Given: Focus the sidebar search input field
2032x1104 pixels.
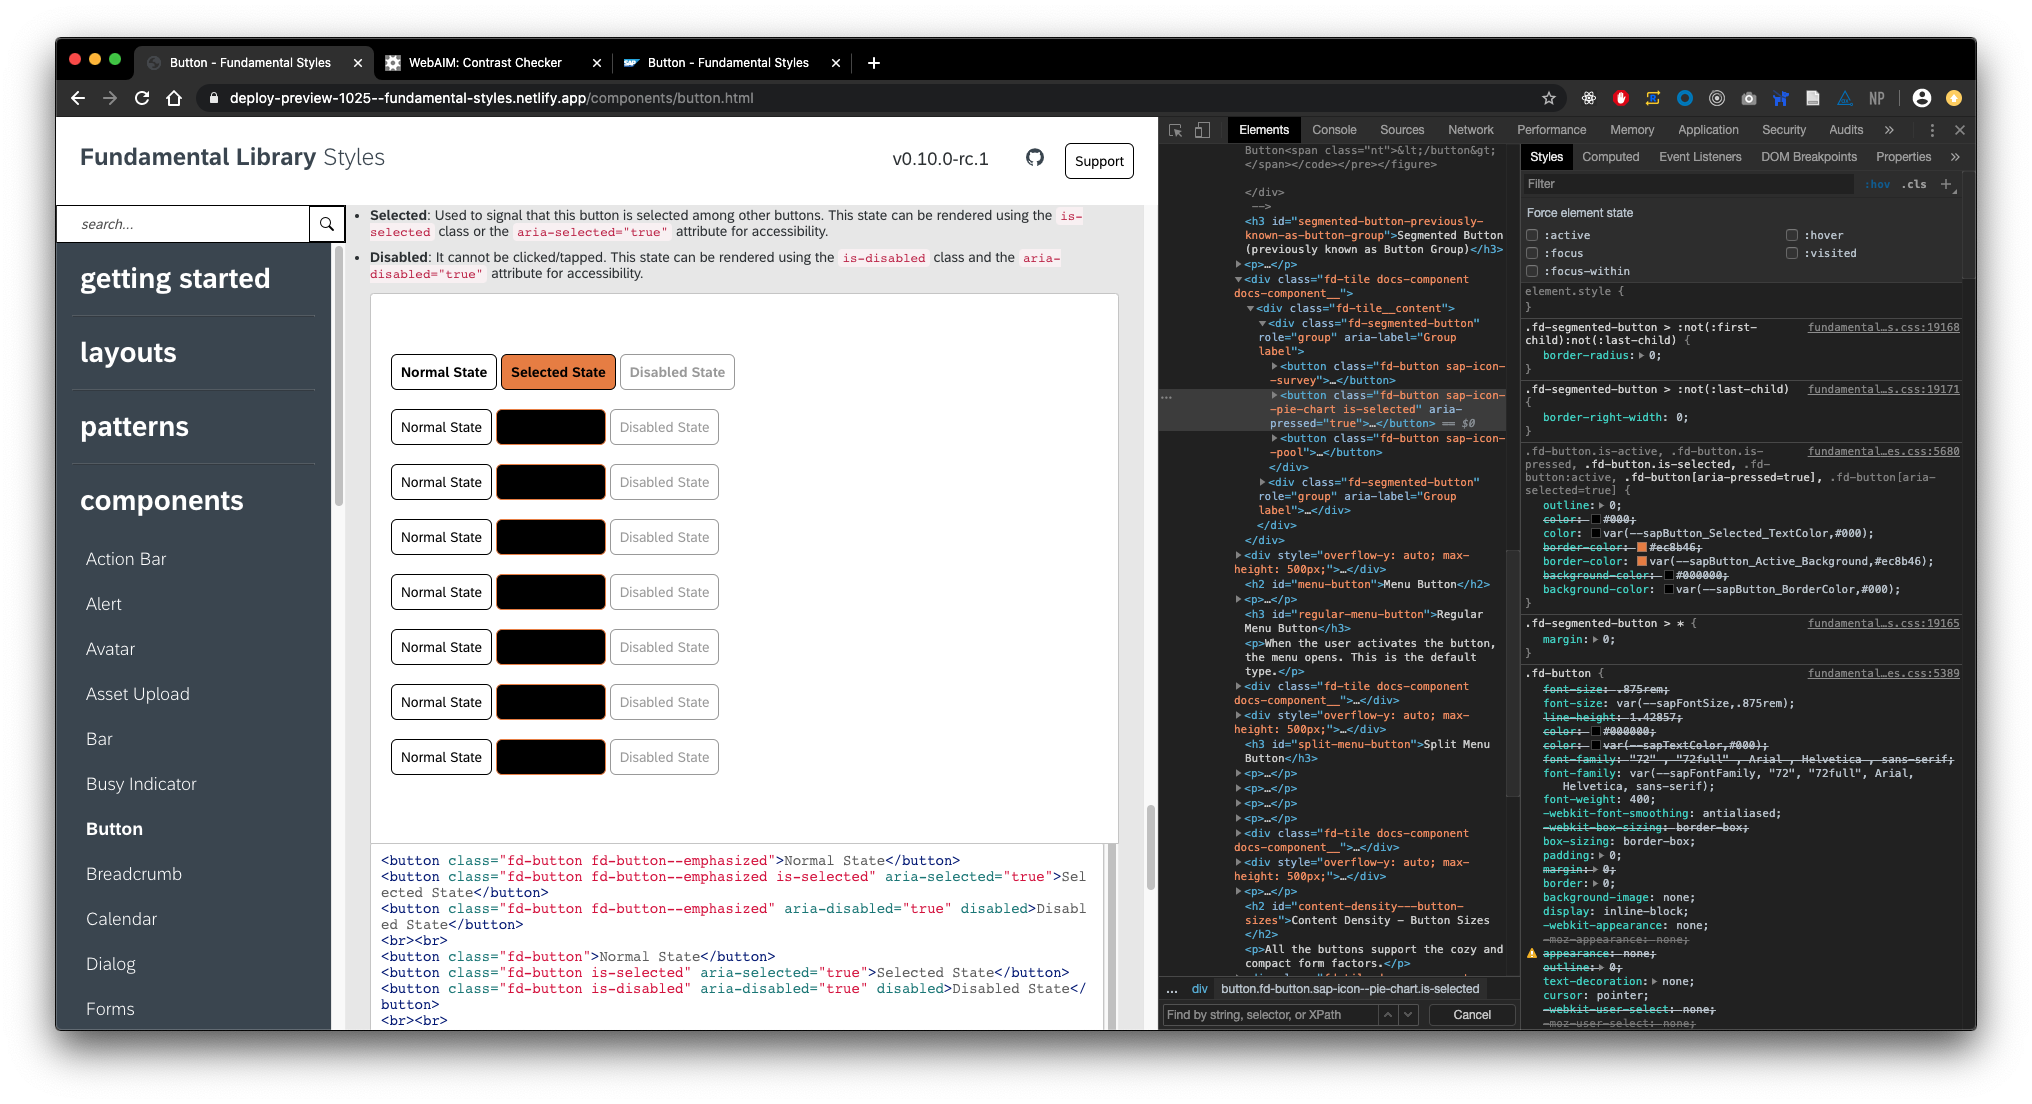Looking at the screenshot, I should [184, 224].
